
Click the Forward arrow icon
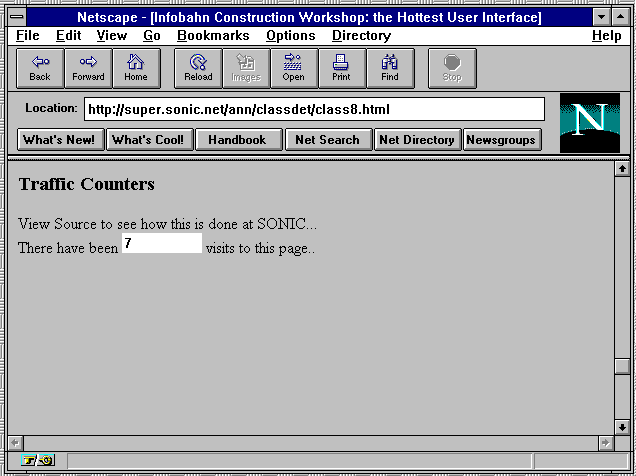tap(88, 68)
